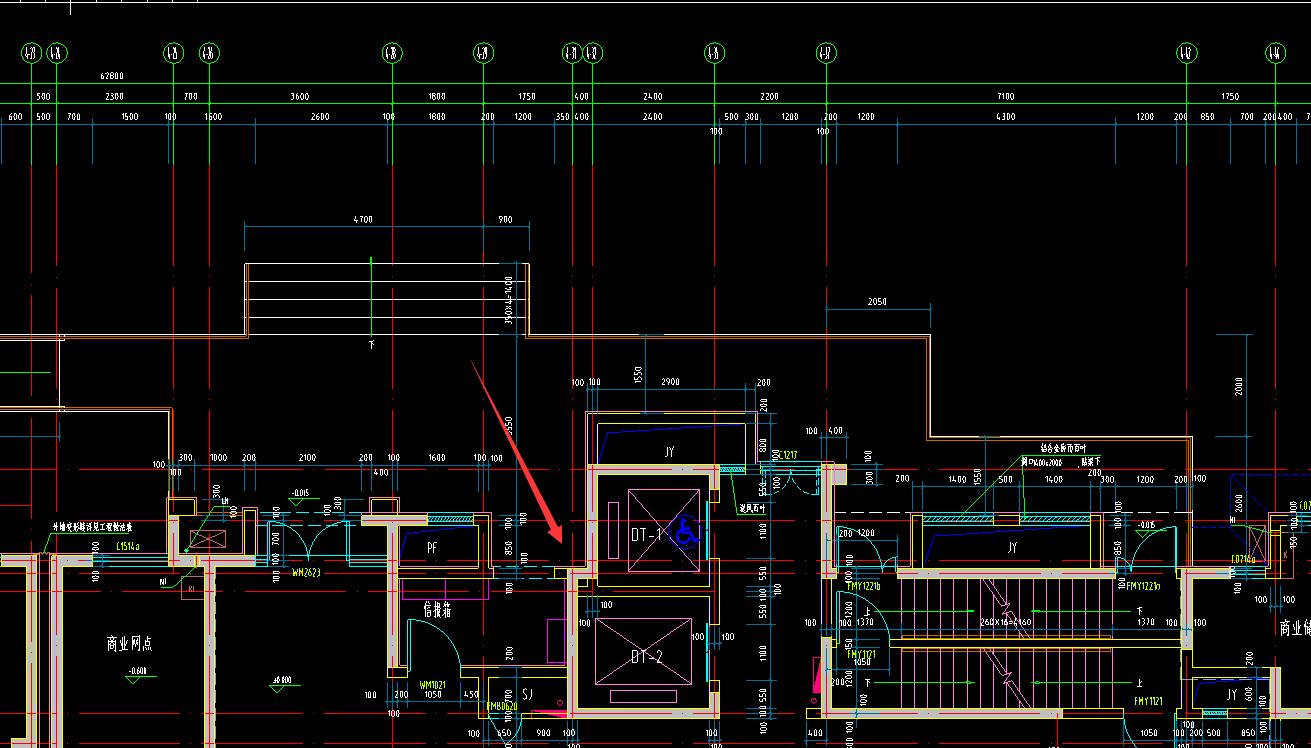Click the PF room label
1311x748 pixels.
[432, 548]
